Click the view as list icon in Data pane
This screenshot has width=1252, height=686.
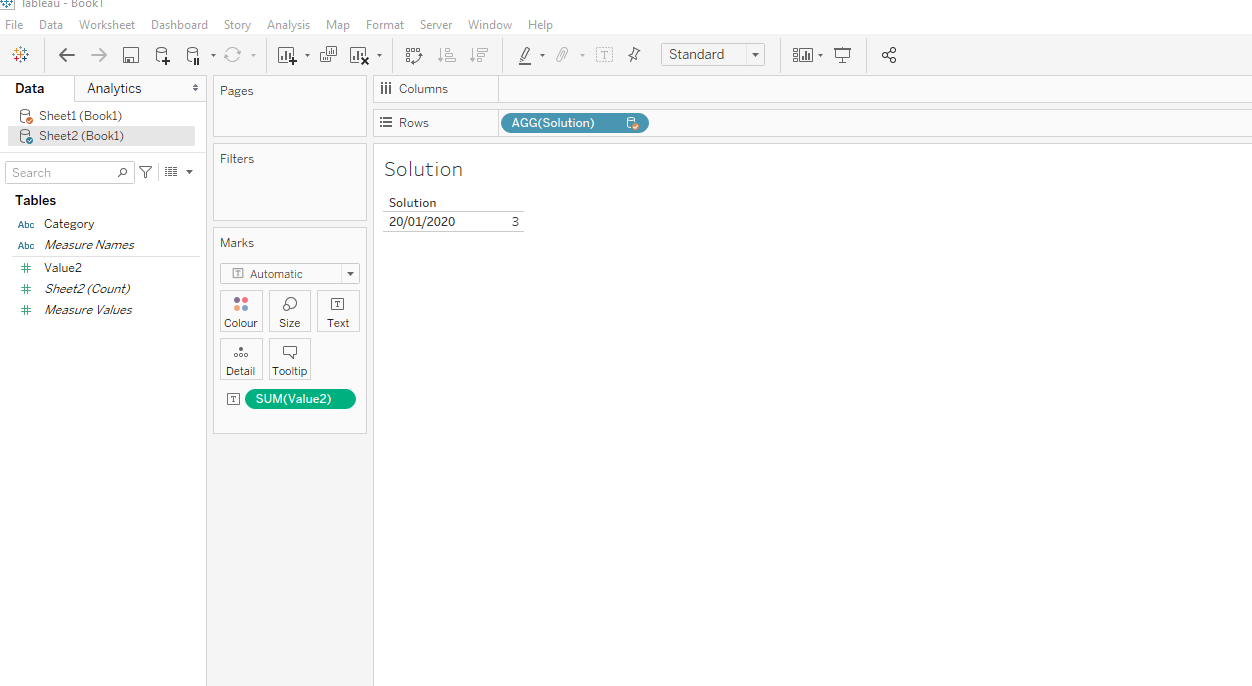[171, 172]
